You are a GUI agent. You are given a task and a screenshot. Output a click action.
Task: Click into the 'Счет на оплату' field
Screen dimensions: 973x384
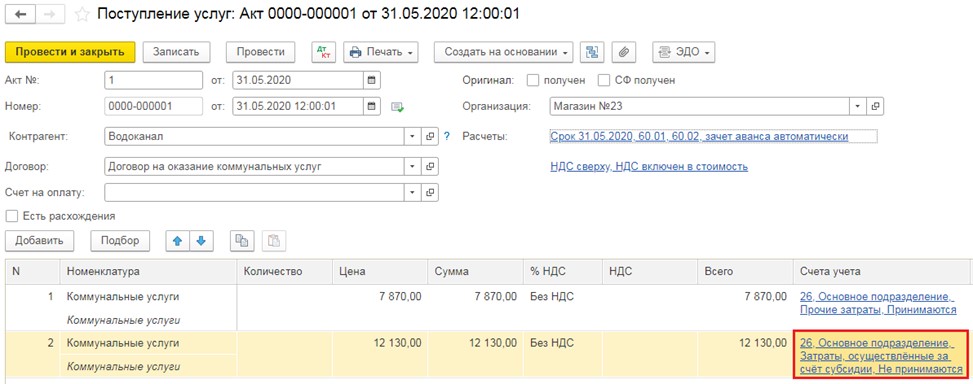click(254, 192)
